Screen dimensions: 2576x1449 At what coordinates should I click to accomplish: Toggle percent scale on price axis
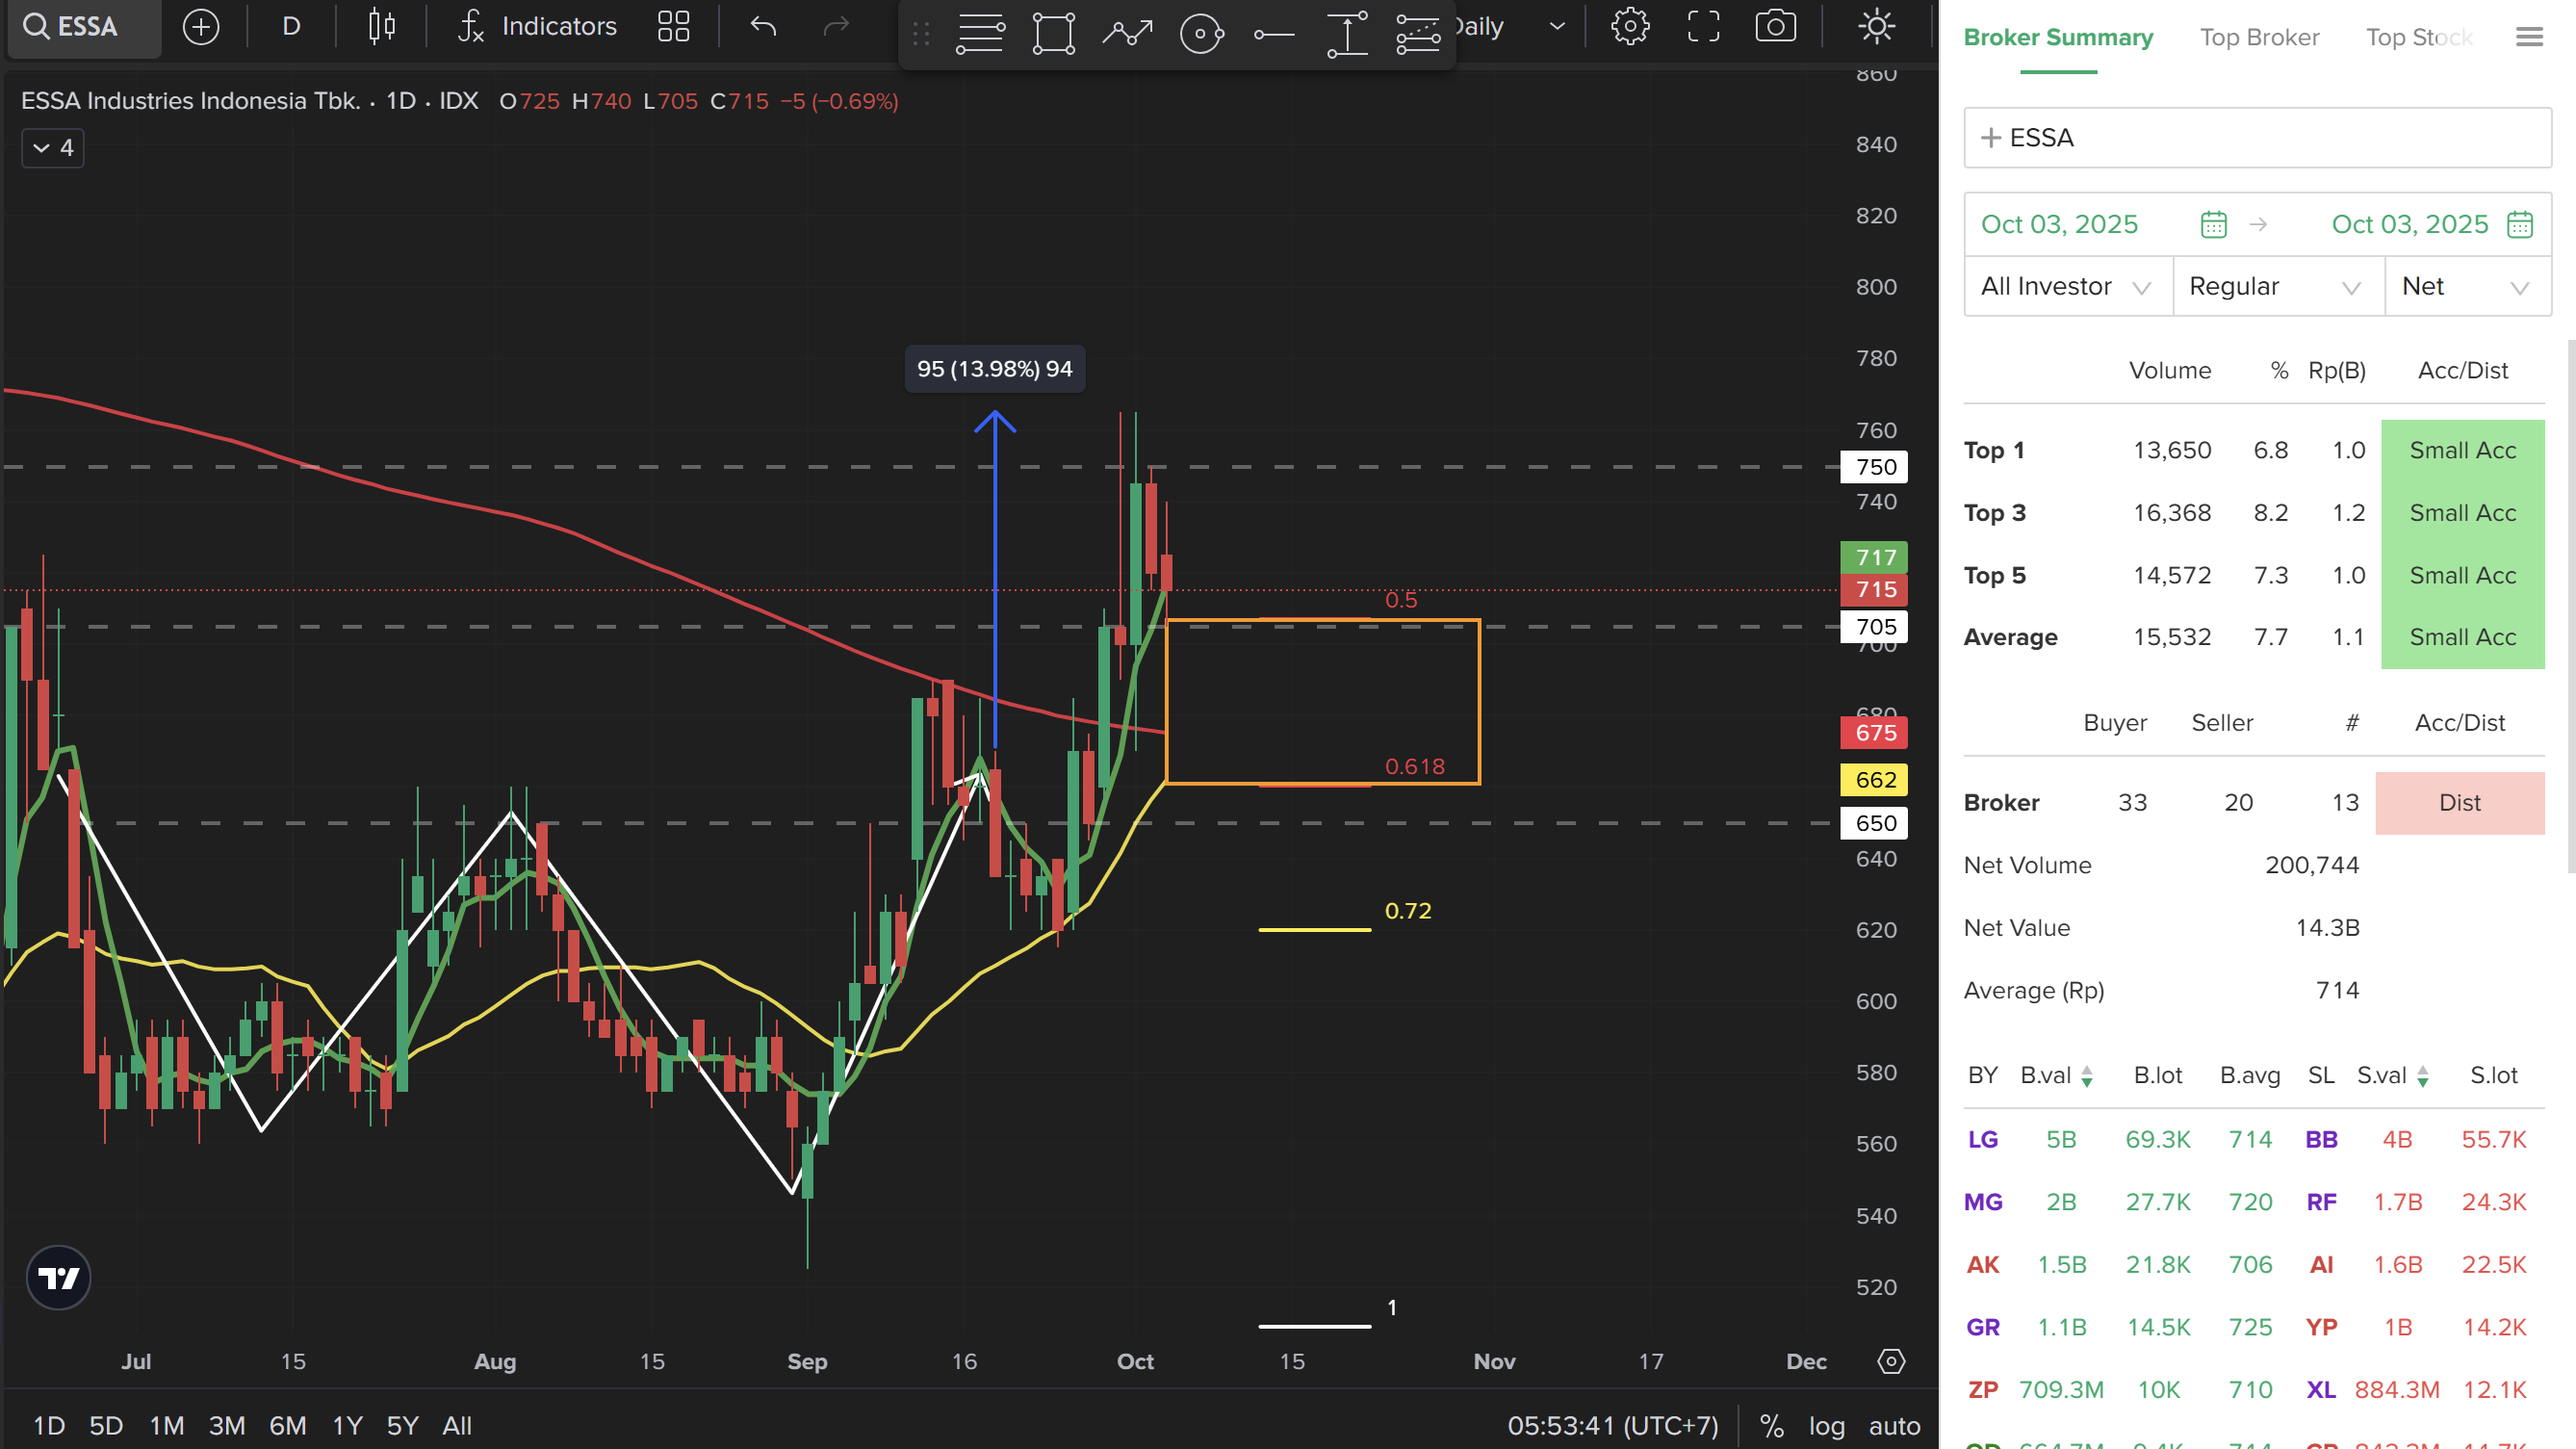click(1771, 1425)
